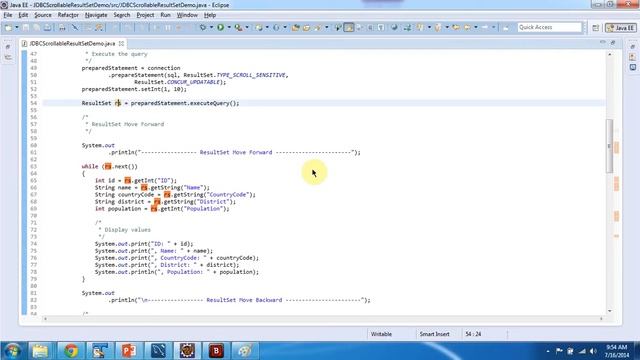Click the Forward navigation arrow icon
640x360 pixels.
click(485, 27)
